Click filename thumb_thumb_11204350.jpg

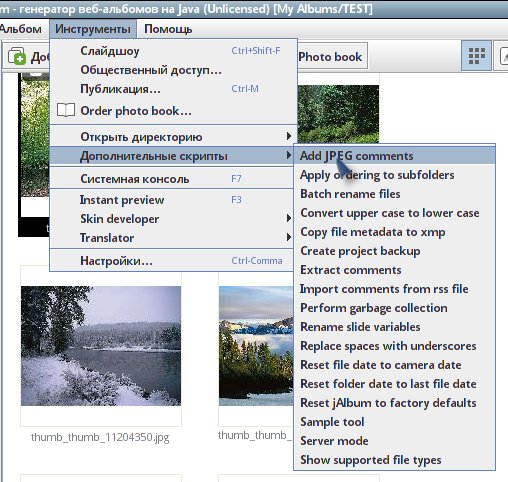[x=100, y=437]
